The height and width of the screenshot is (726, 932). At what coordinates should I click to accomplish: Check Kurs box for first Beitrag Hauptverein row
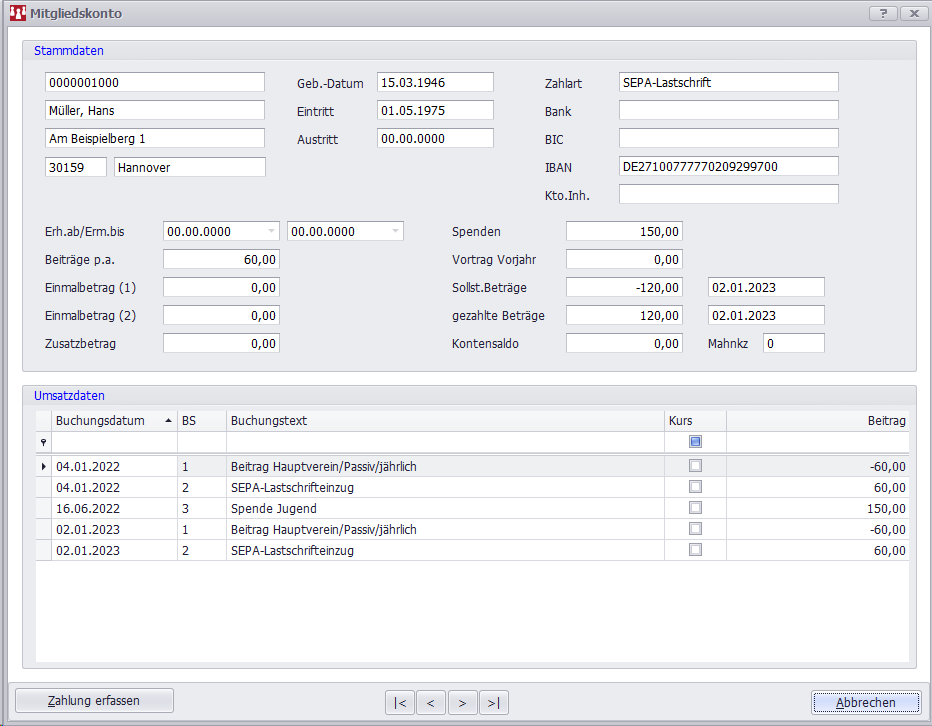tap(695, 466)
